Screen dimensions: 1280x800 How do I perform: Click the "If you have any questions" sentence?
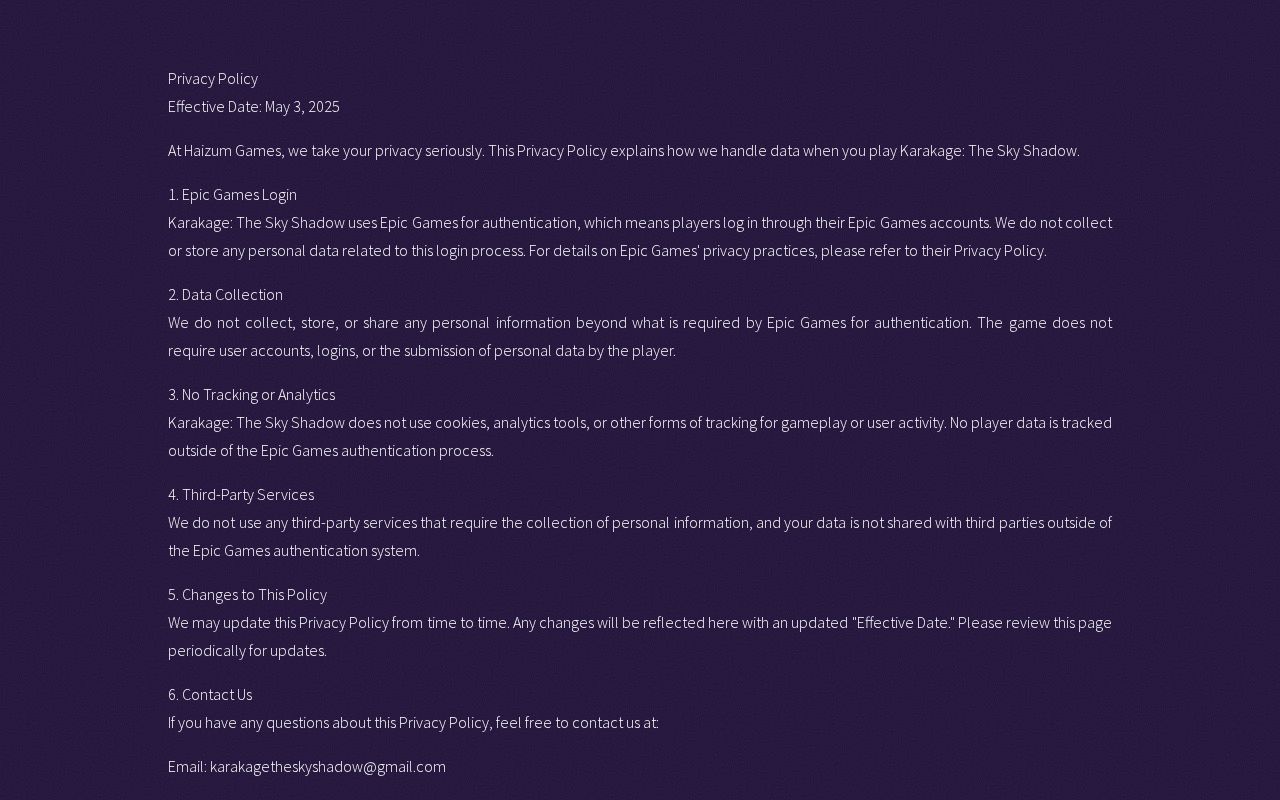click(x=413, y=722)
